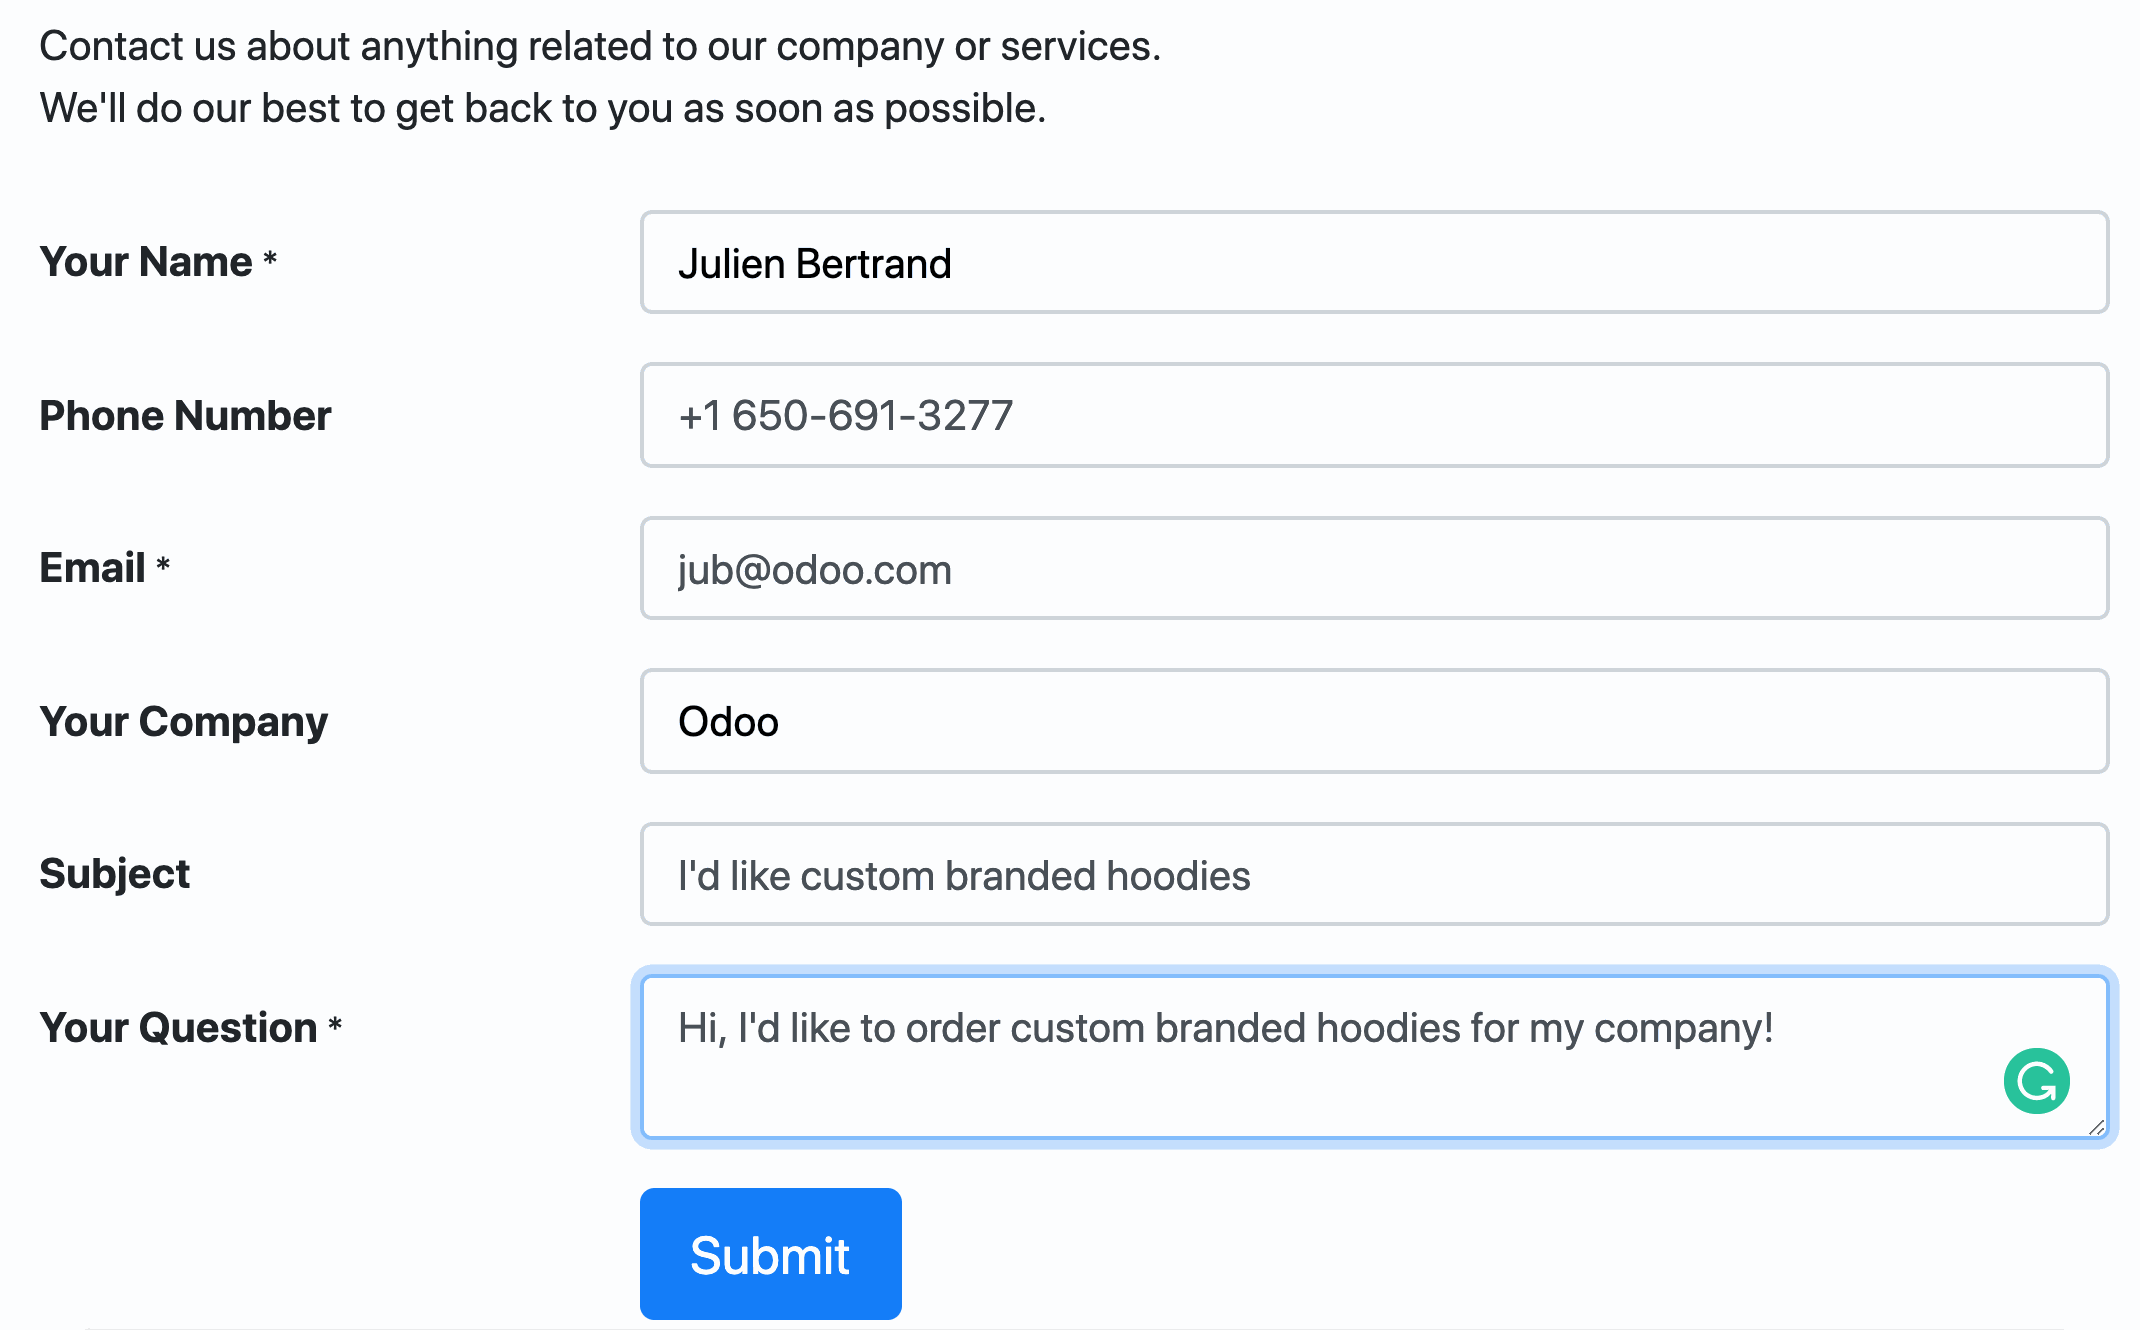Click the "Your Name" label
This screenshot has width=2140, height=1330.
[x=146, y=262]
